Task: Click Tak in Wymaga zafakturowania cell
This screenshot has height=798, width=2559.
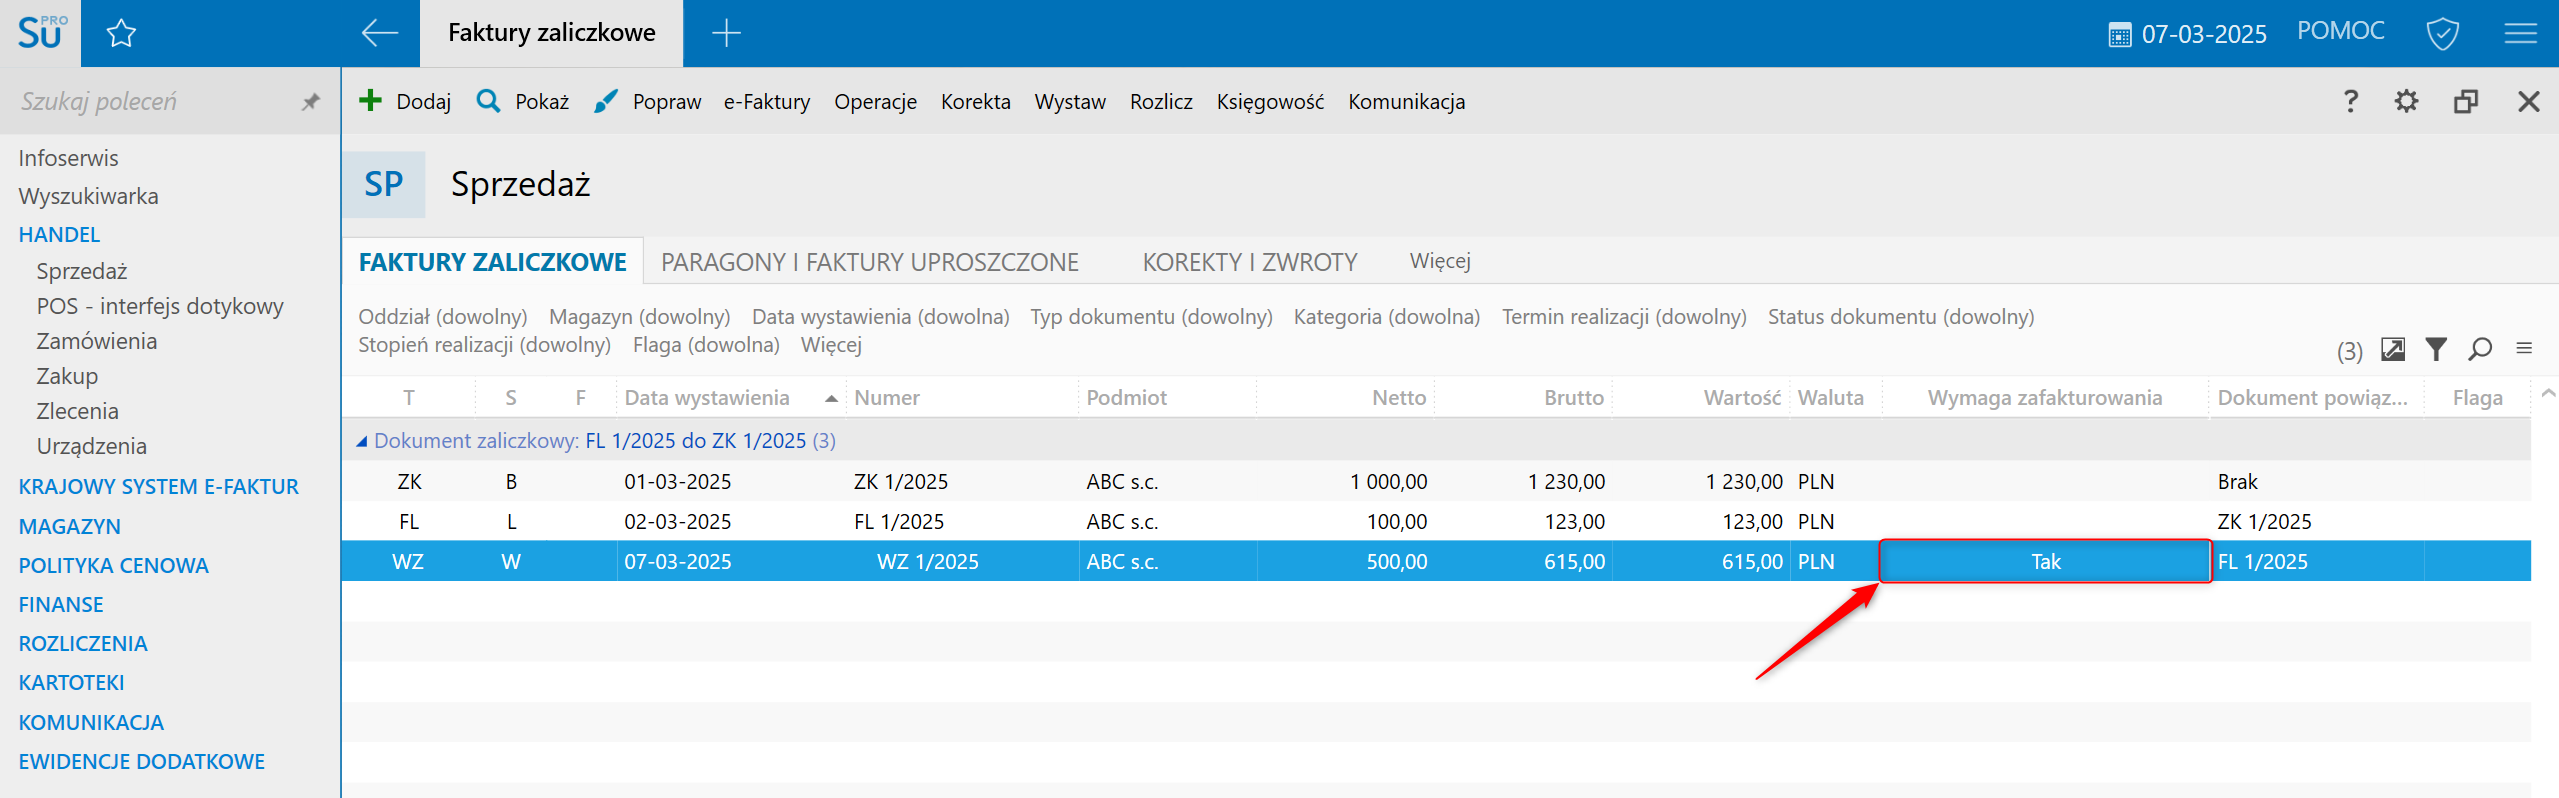Action: tap(2046, 561)
